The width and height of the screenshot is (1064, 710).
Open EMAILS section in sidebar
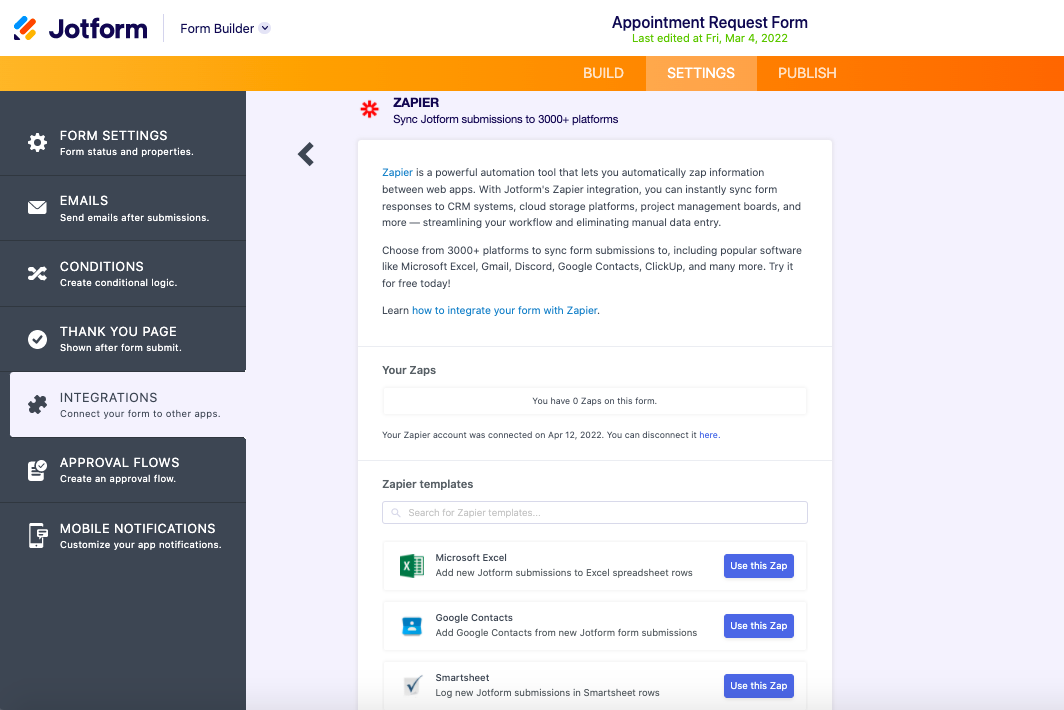(123, 208)
